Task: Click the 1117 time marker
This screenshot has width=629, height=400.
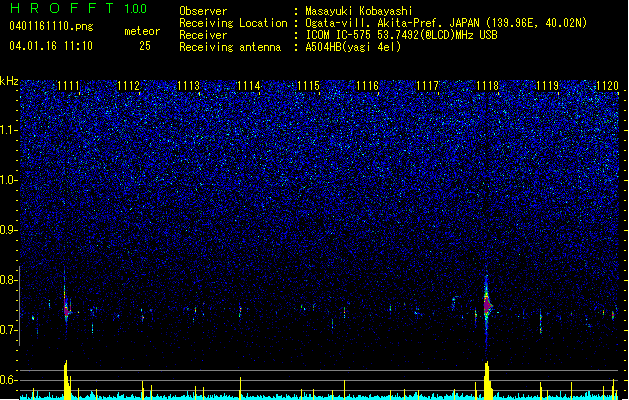Action: [428, 86]
